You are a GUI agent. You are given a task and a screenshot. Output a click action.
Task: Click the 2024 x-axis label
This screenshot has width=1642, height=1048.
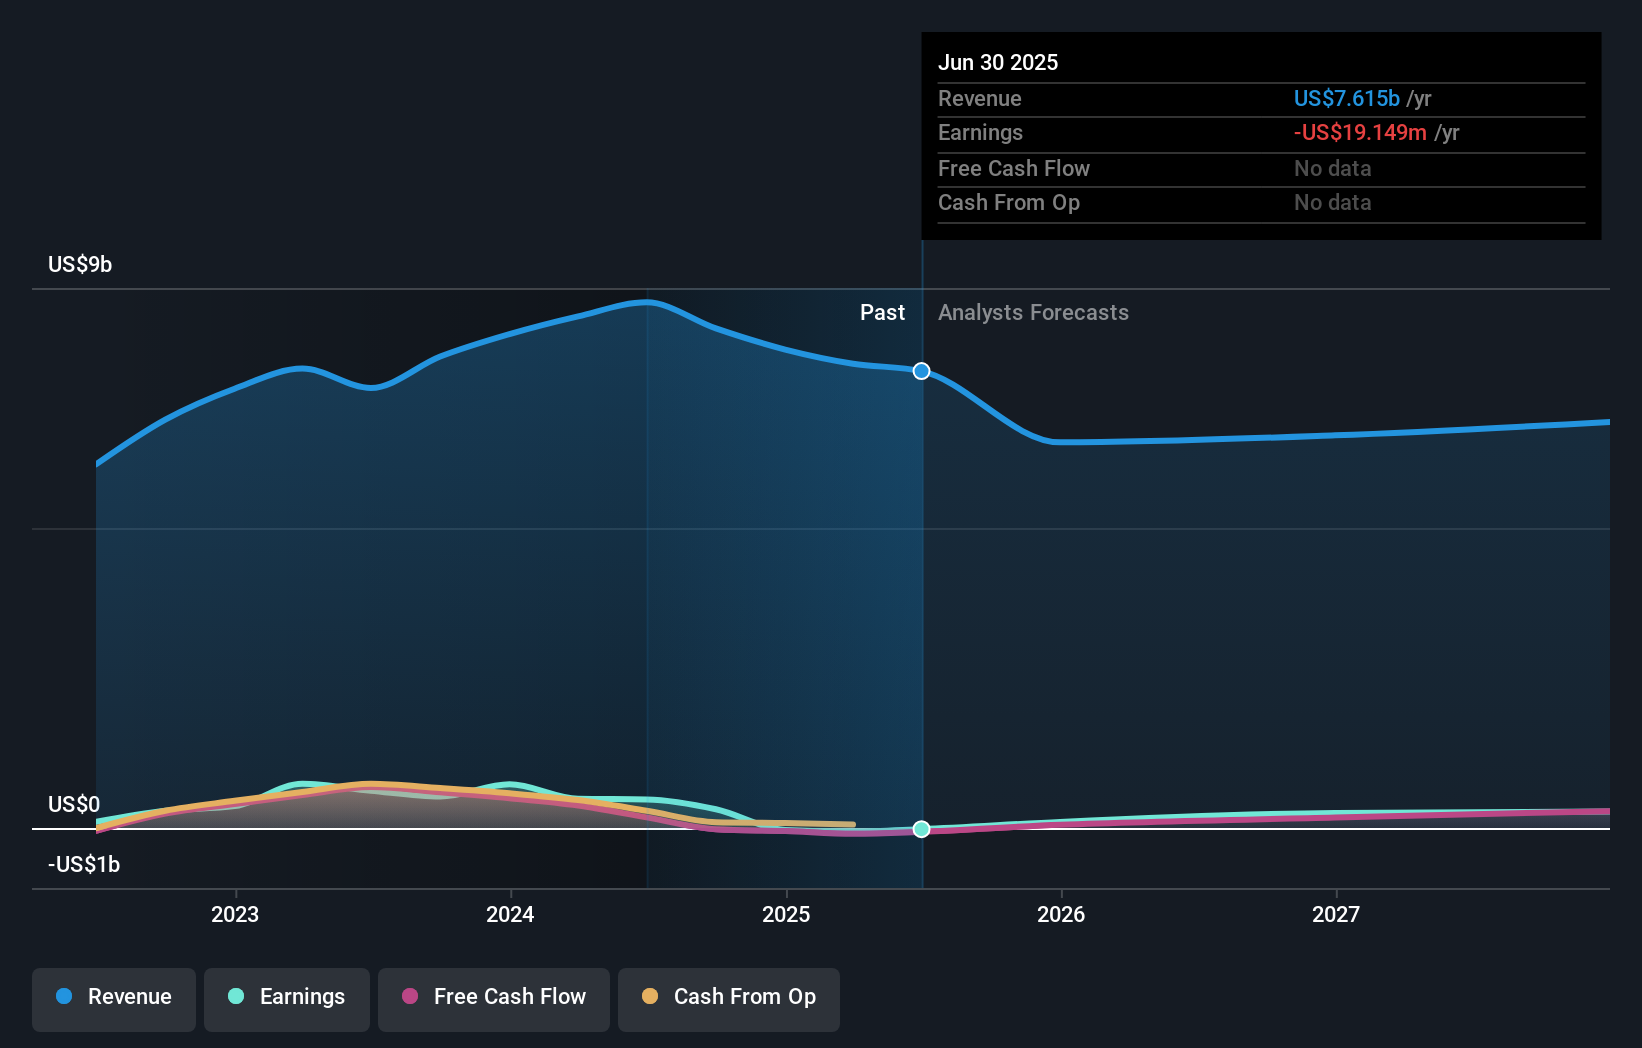point(510,914)
